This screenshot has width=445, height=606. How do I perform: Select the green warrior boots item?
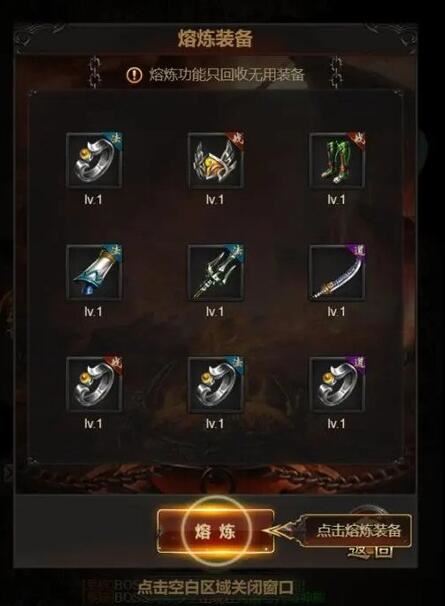click(x=338, y=160)
